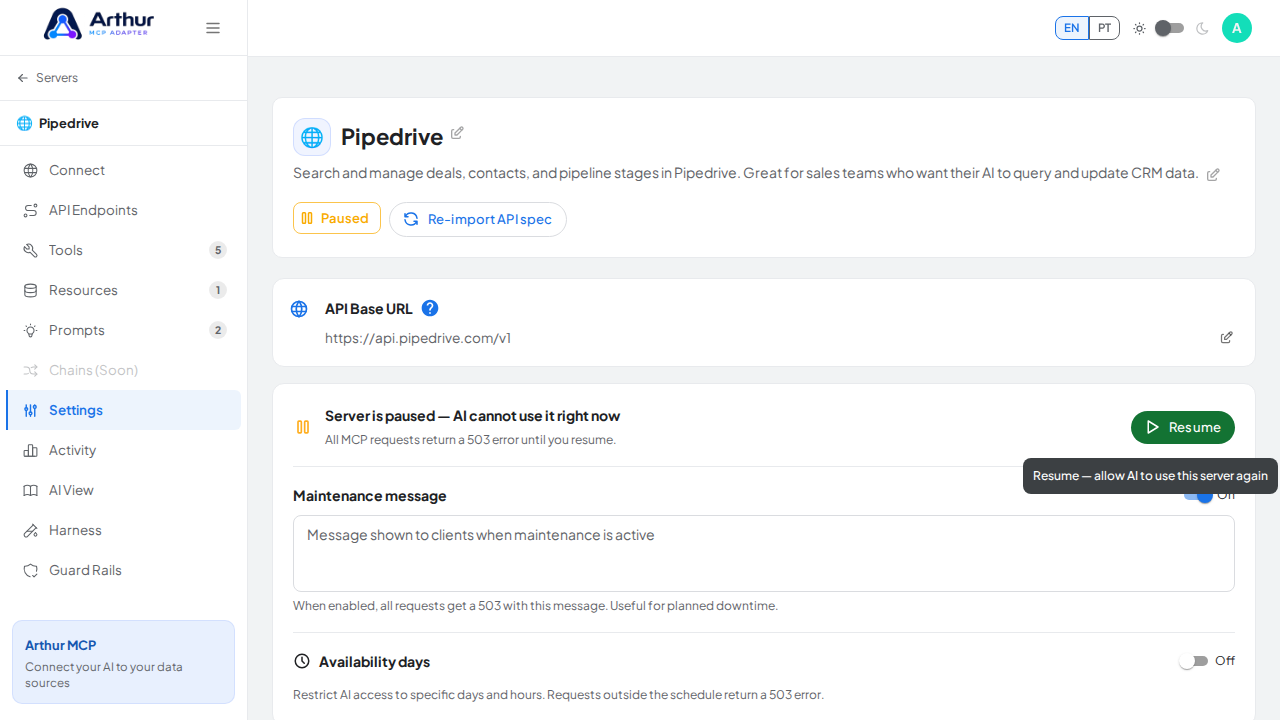Click the Activity bar chart icon
Image resolution: width=1280 pixels, height=720 pixels.
pyautogui.click(x=31, y=450)
